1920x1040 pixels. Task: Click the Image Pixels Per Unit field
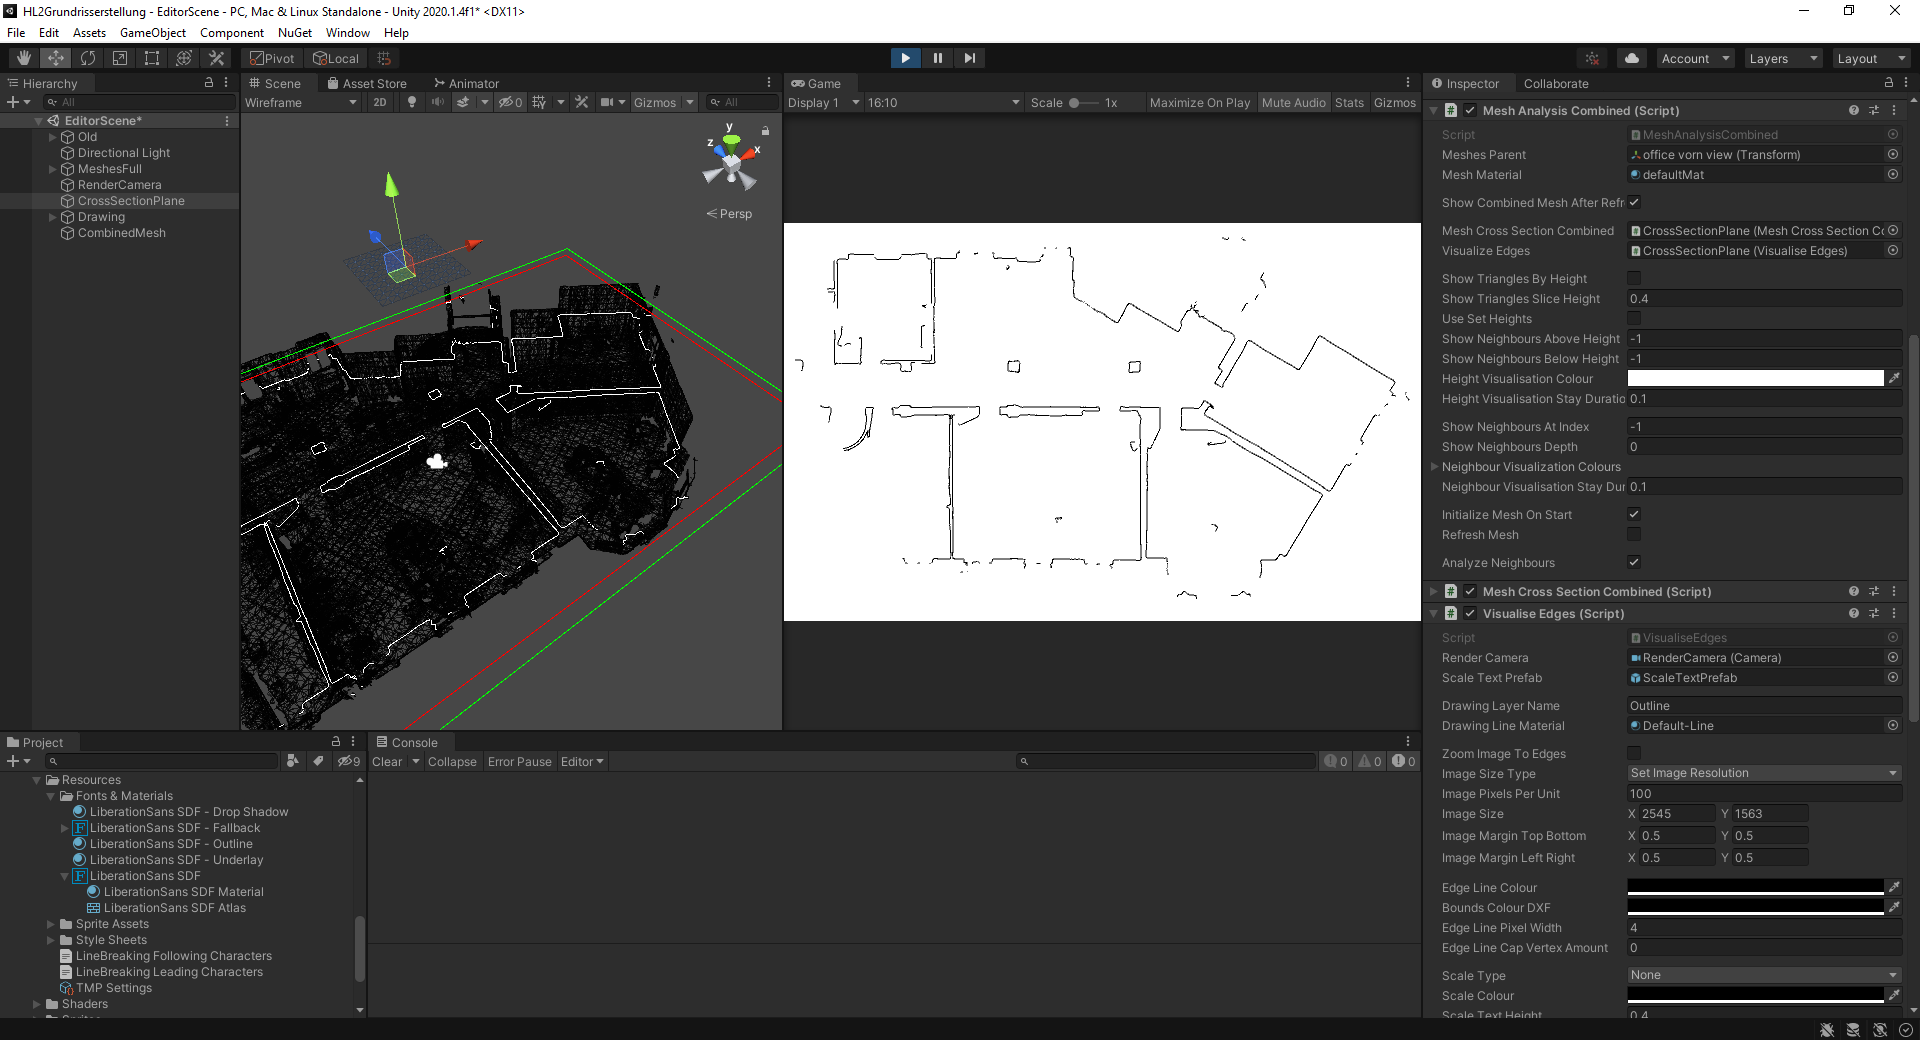[1763, 793]
